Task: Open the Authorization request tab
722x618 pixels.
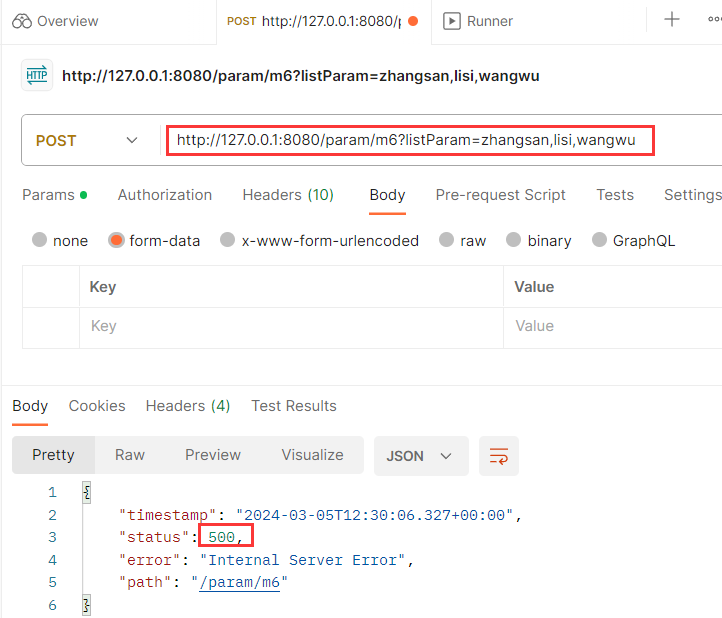Action: coord(165,195)
